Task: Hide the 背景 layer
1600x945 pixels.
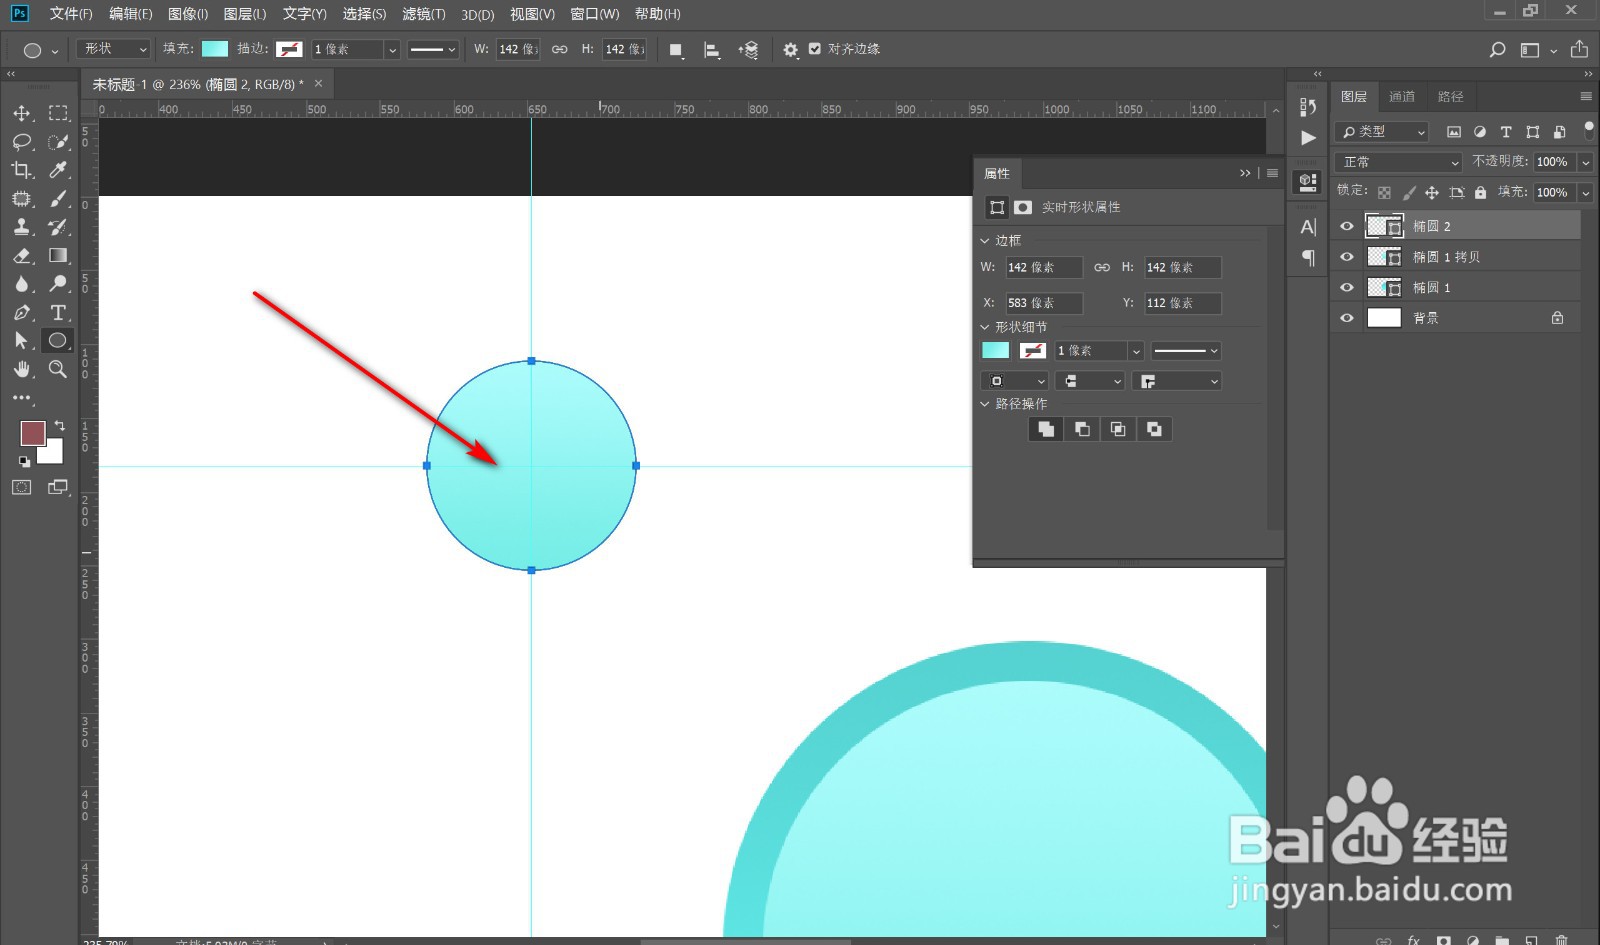Action: (1347, 318)
